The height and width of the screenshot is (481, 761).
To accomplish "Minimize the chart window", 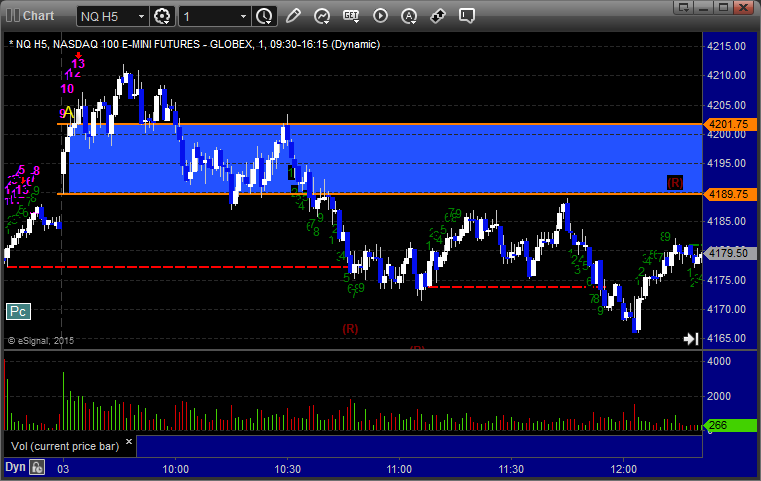I will point(704,7).
